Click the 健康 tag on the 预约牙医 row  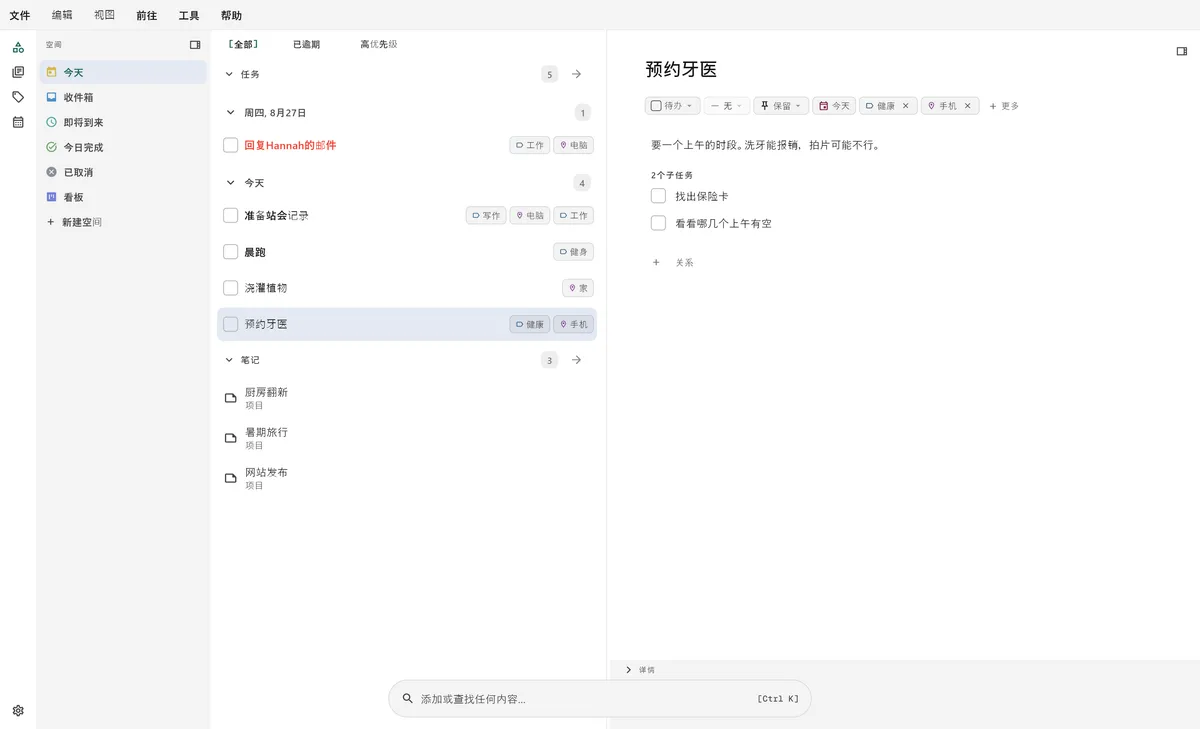pyautogui.click(x=530, y=324)
